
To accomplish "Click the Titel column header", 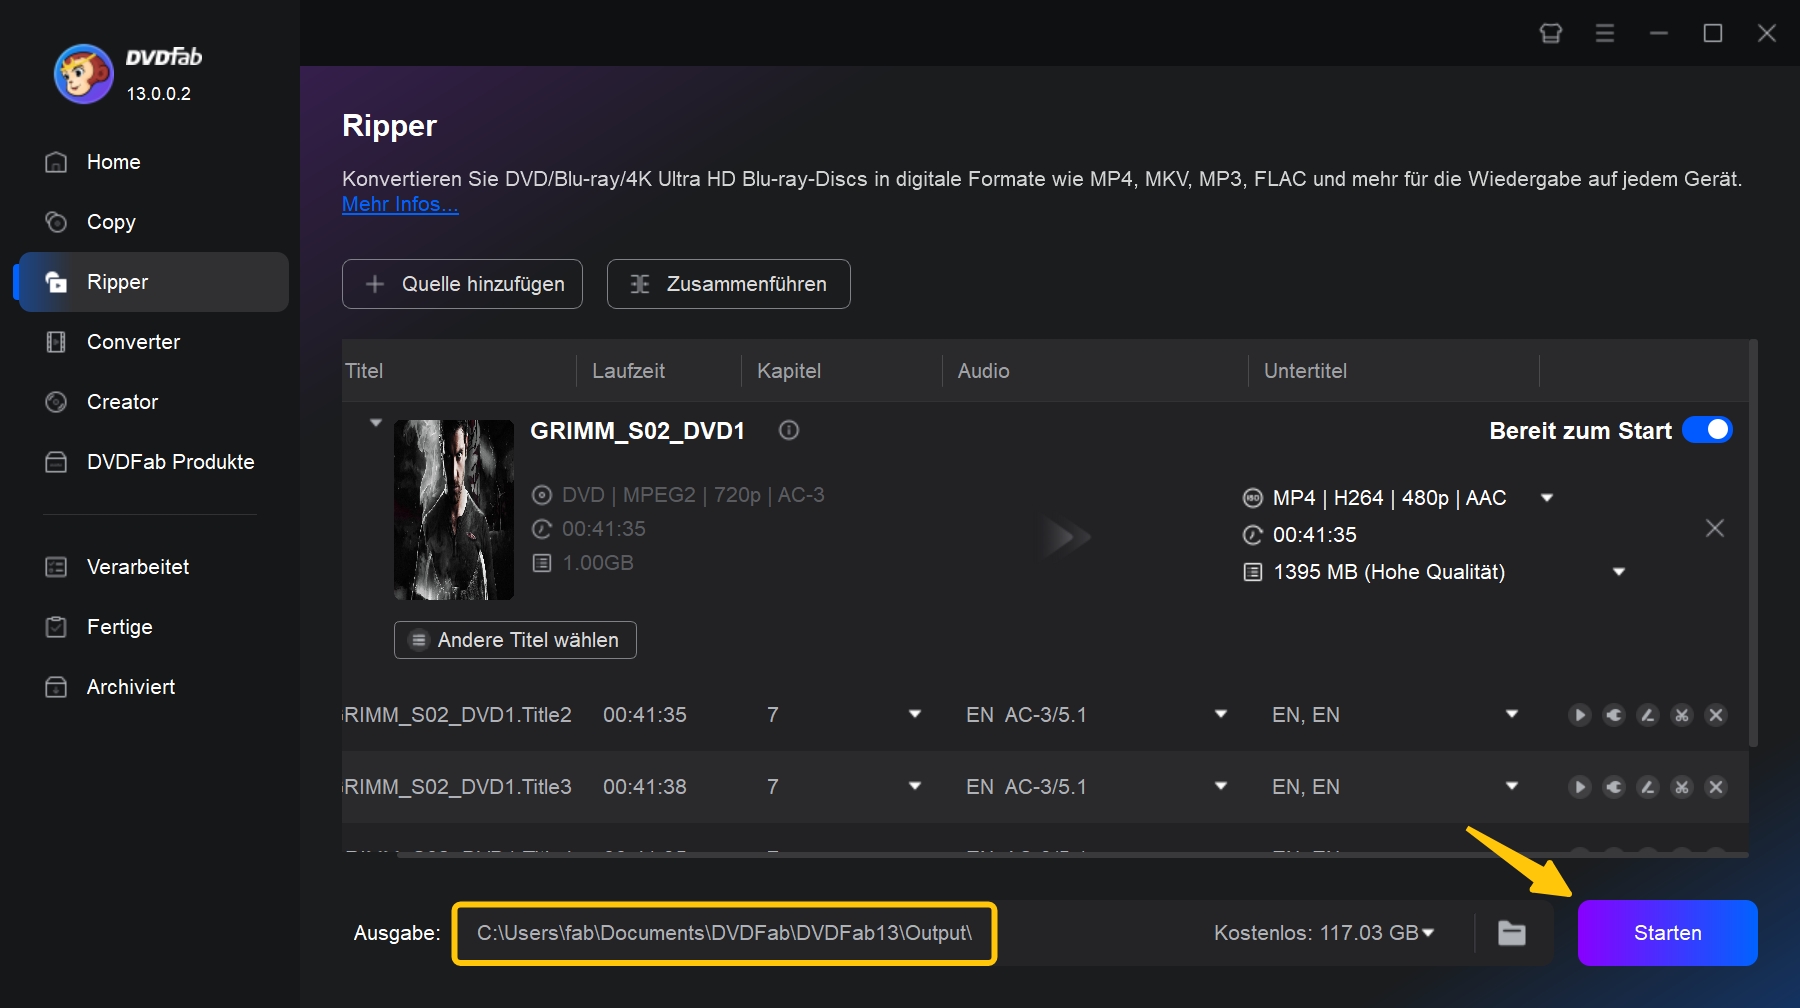I will (364, 371).
